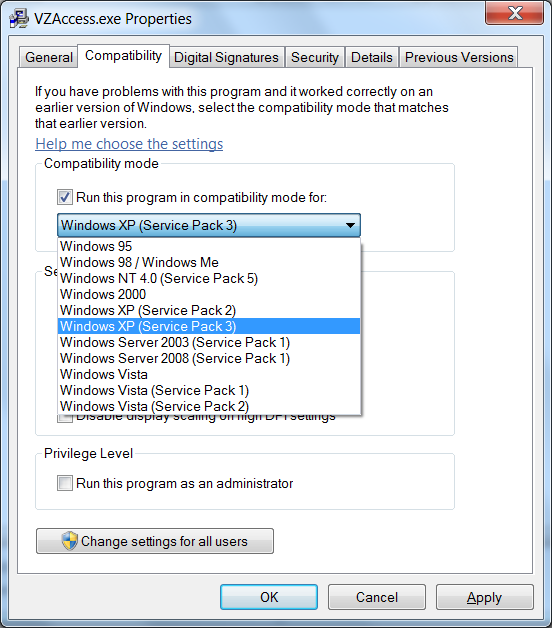The height and width of the screenshot is (628, 552).
Task: Open the Security tab
Action: 315,57
